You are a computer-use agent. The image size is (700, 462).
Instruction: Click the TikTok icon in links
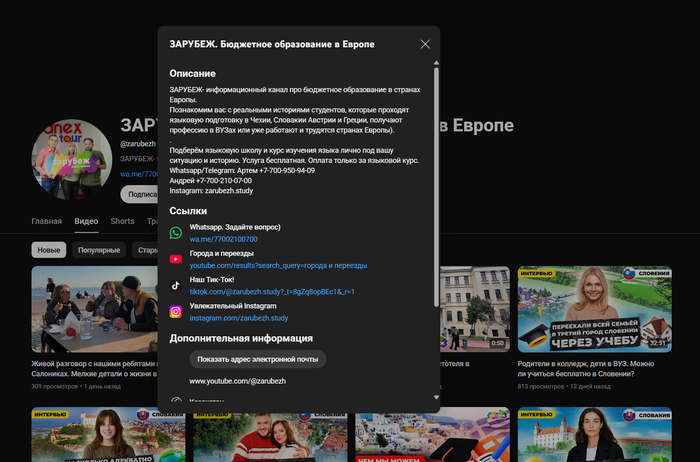pos(175,285)
